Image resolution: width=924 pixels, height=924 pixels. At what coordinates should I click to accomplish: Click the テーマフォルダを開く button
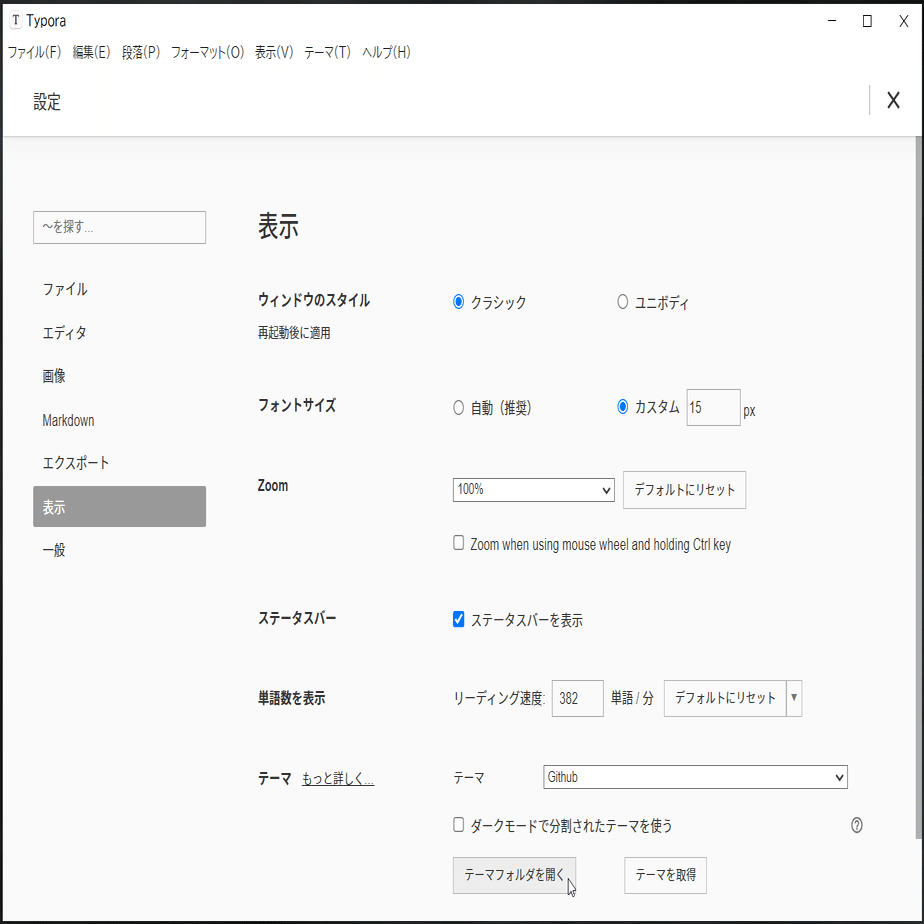[x=514, y=875]
